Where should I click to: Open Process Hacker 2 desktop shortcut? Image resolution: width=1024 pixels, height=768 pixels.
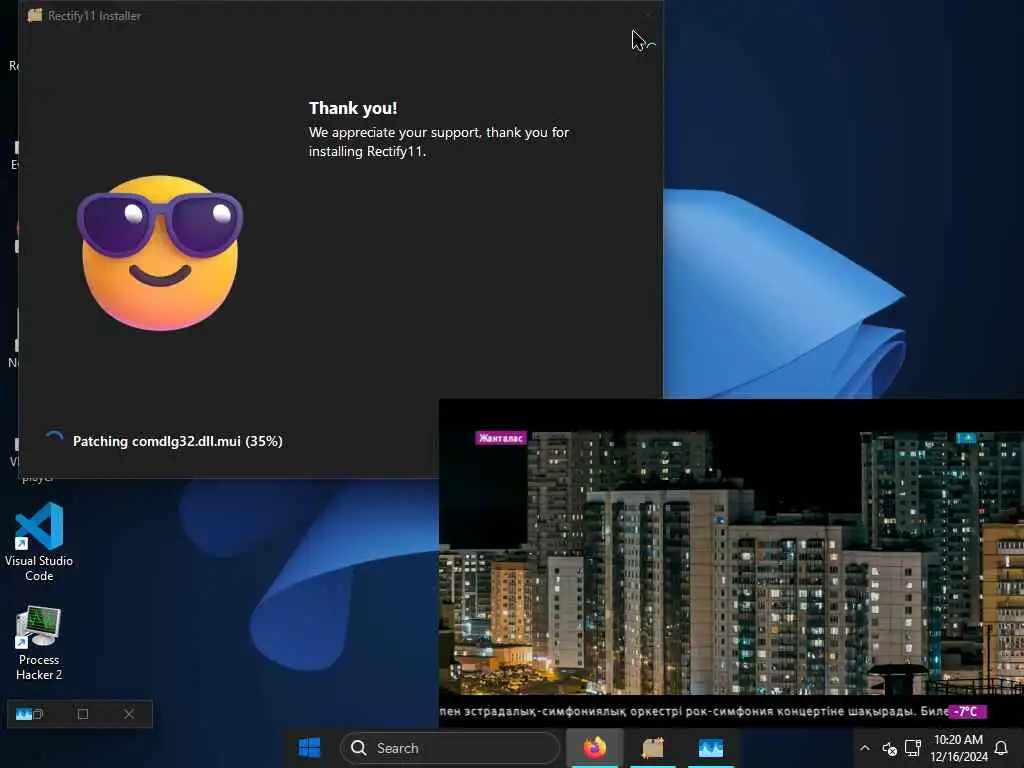pos(39,643)
